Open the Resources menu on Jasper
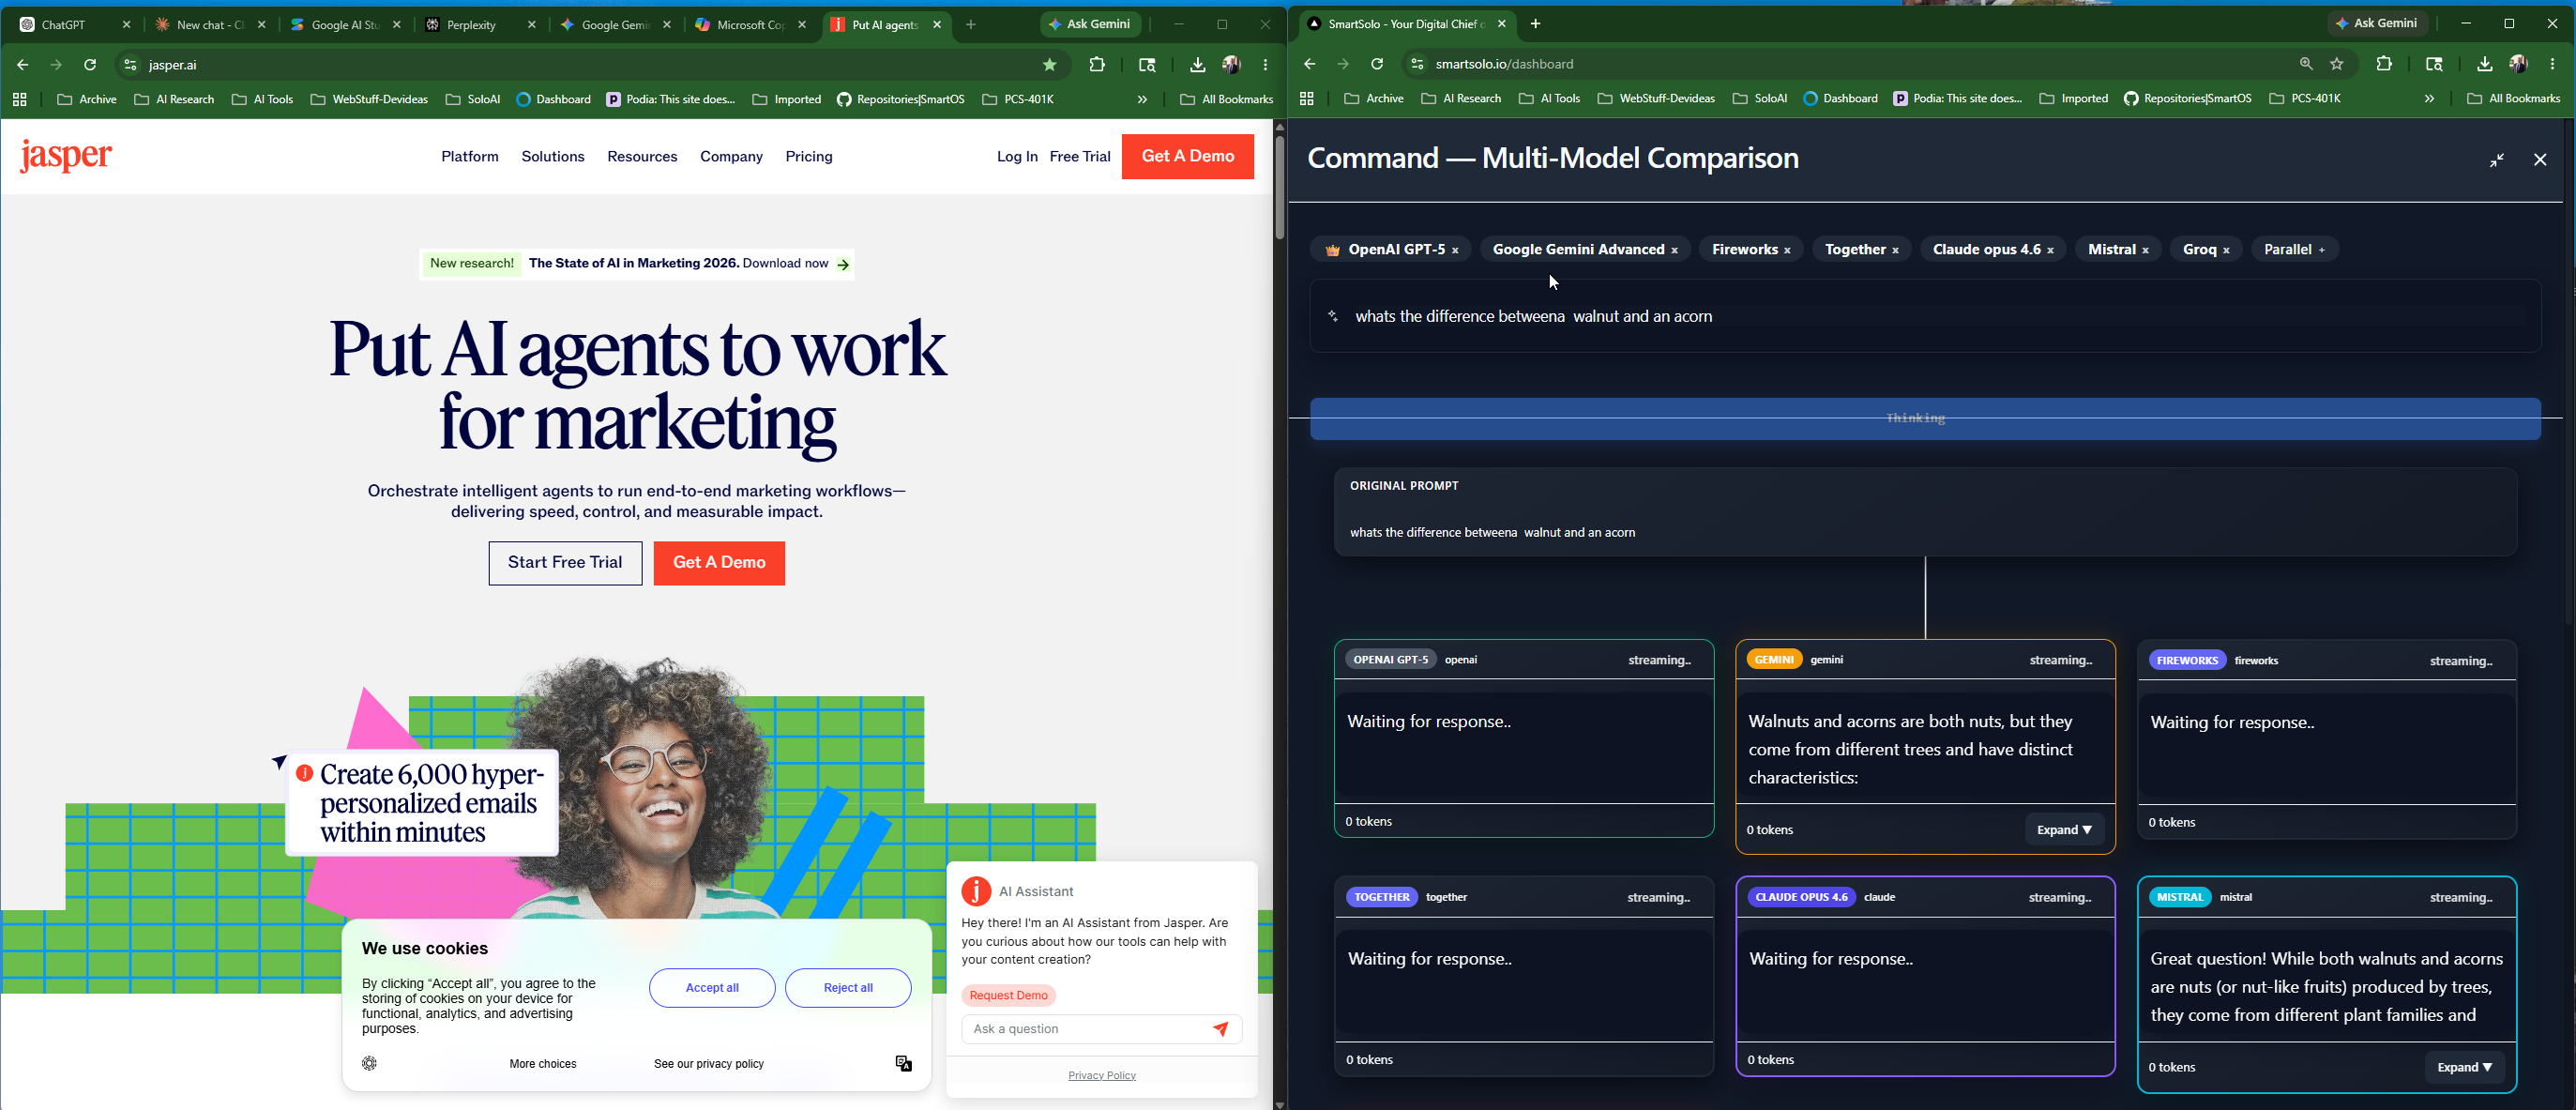Screen dimensions: 2576x1110 [642, 157]
